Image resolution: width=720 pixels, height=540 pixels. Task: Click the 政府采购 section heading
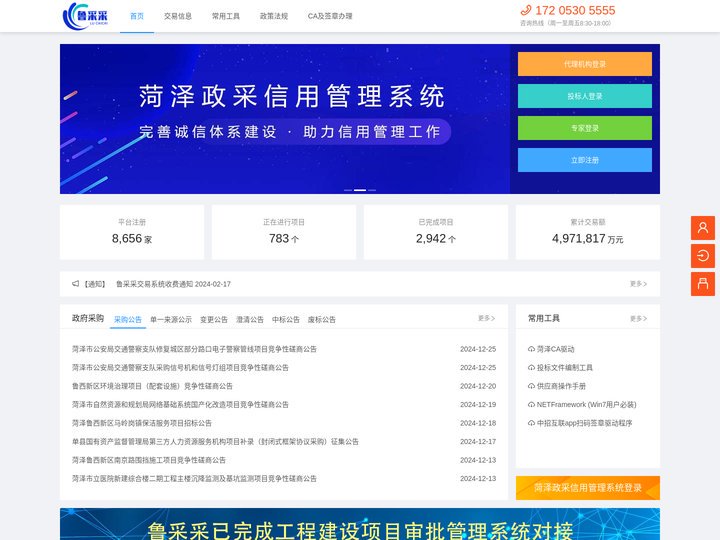click(88, 318)
